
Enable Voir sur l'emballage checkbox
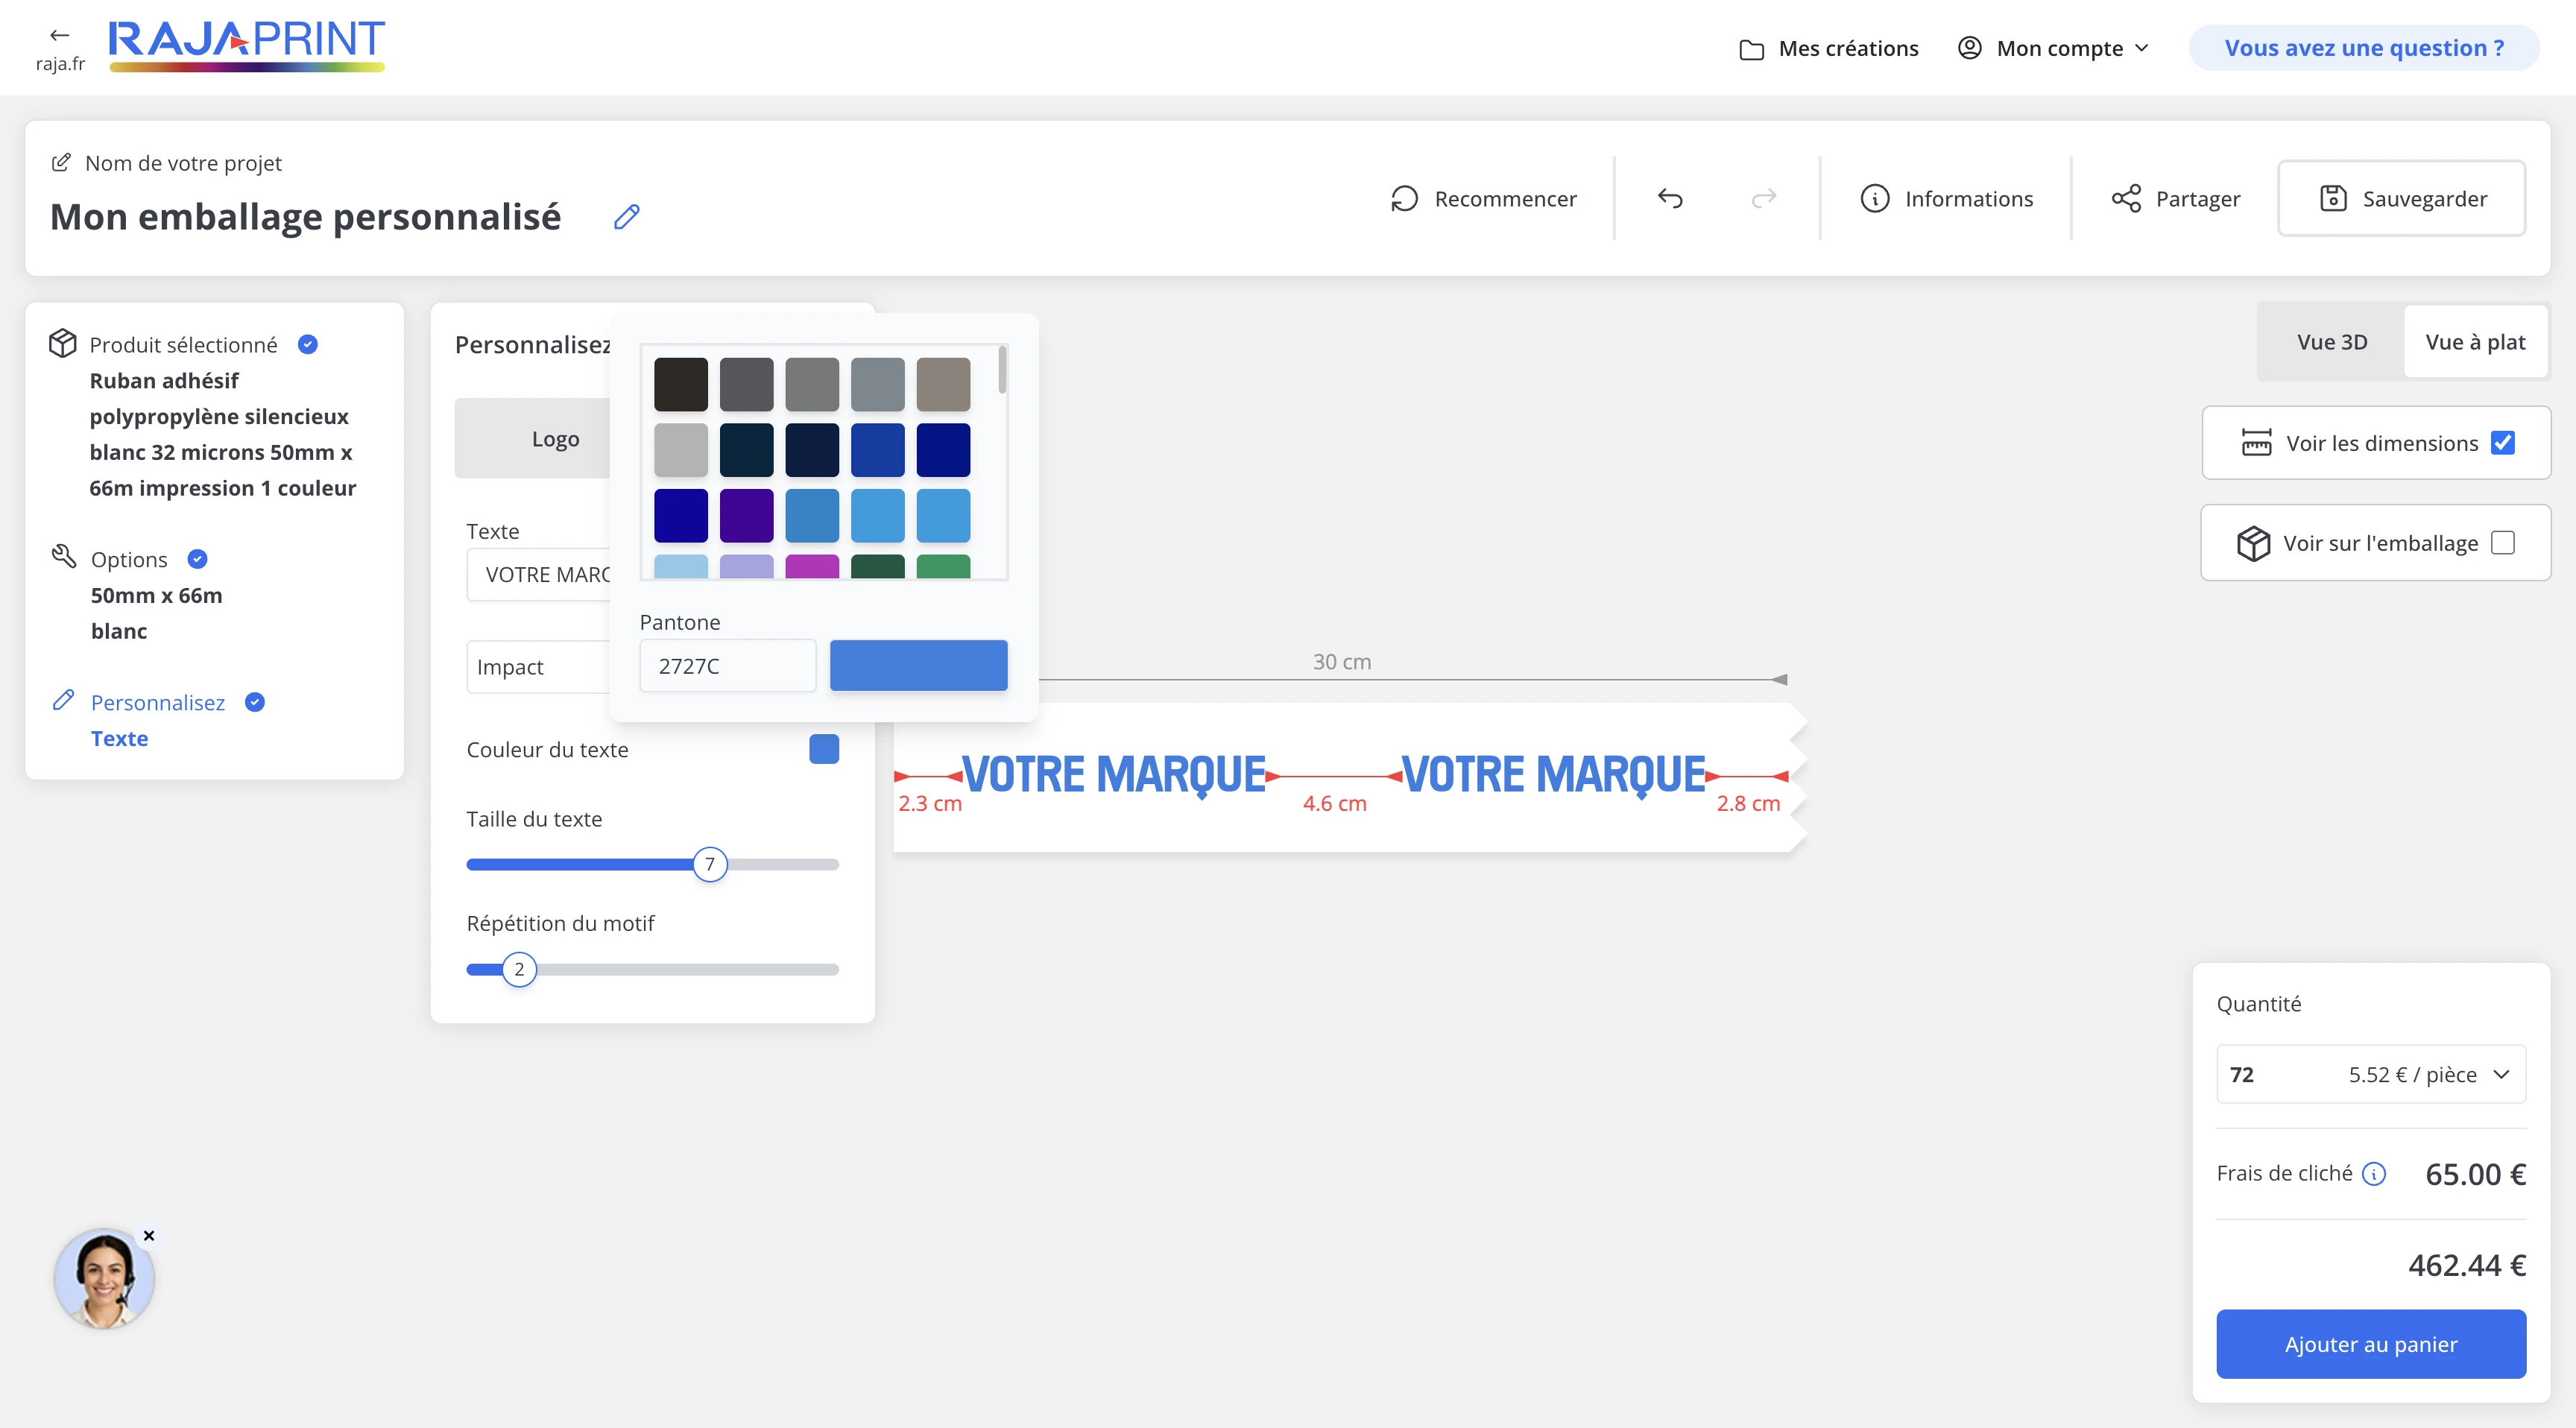tap(2502, 543)
